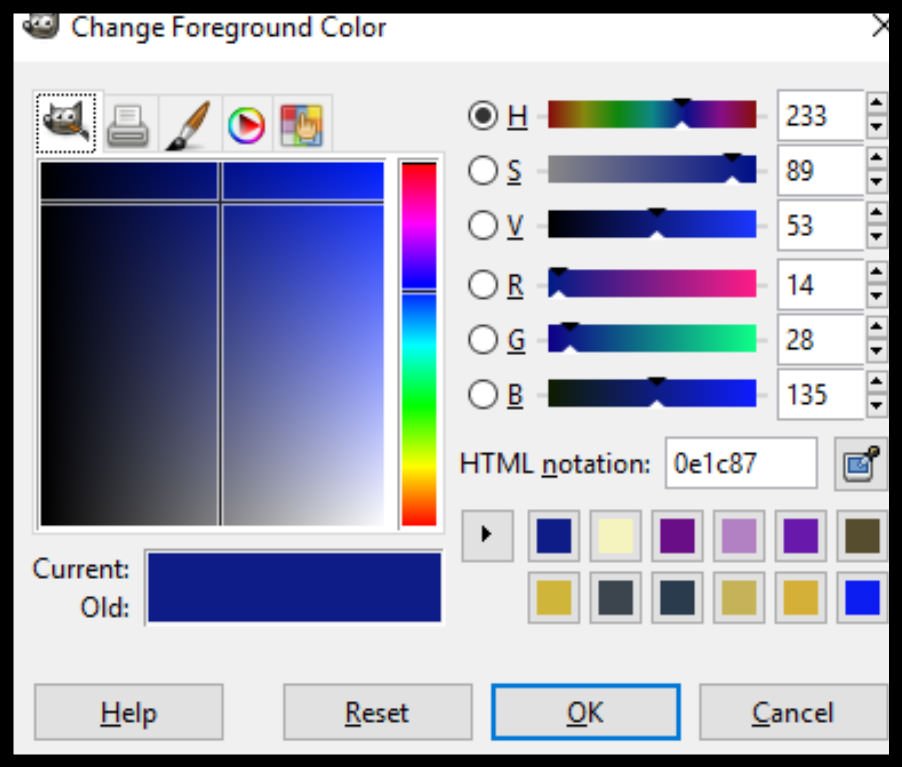Decrease the G value with down arrow
The width and height of the screenshot is (902, 767).
[x=876, y=351]
